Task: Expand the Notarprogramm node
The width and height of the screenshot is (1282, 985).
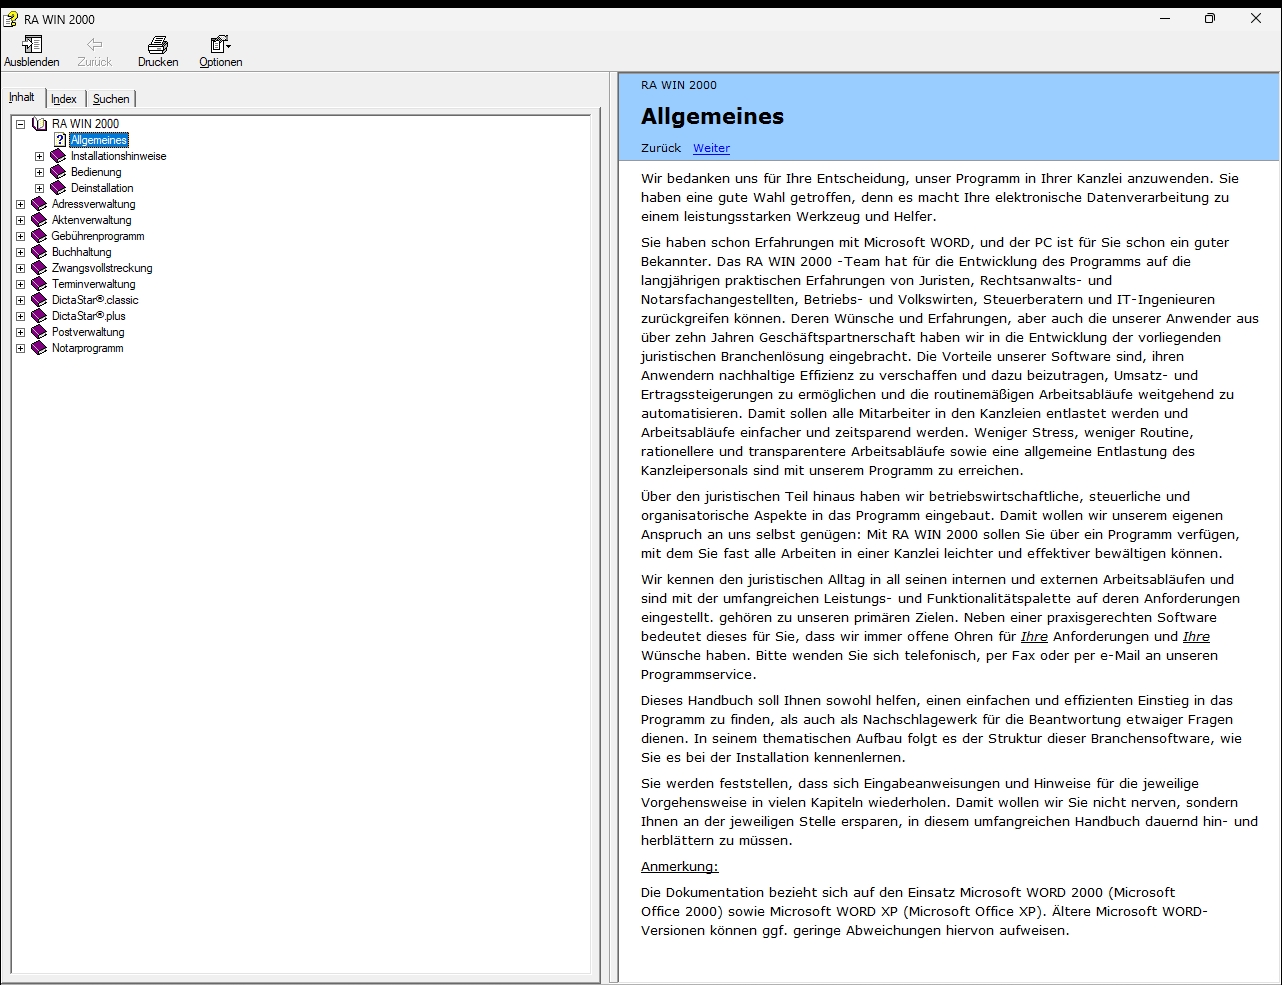Action: [x=20, y=348]
